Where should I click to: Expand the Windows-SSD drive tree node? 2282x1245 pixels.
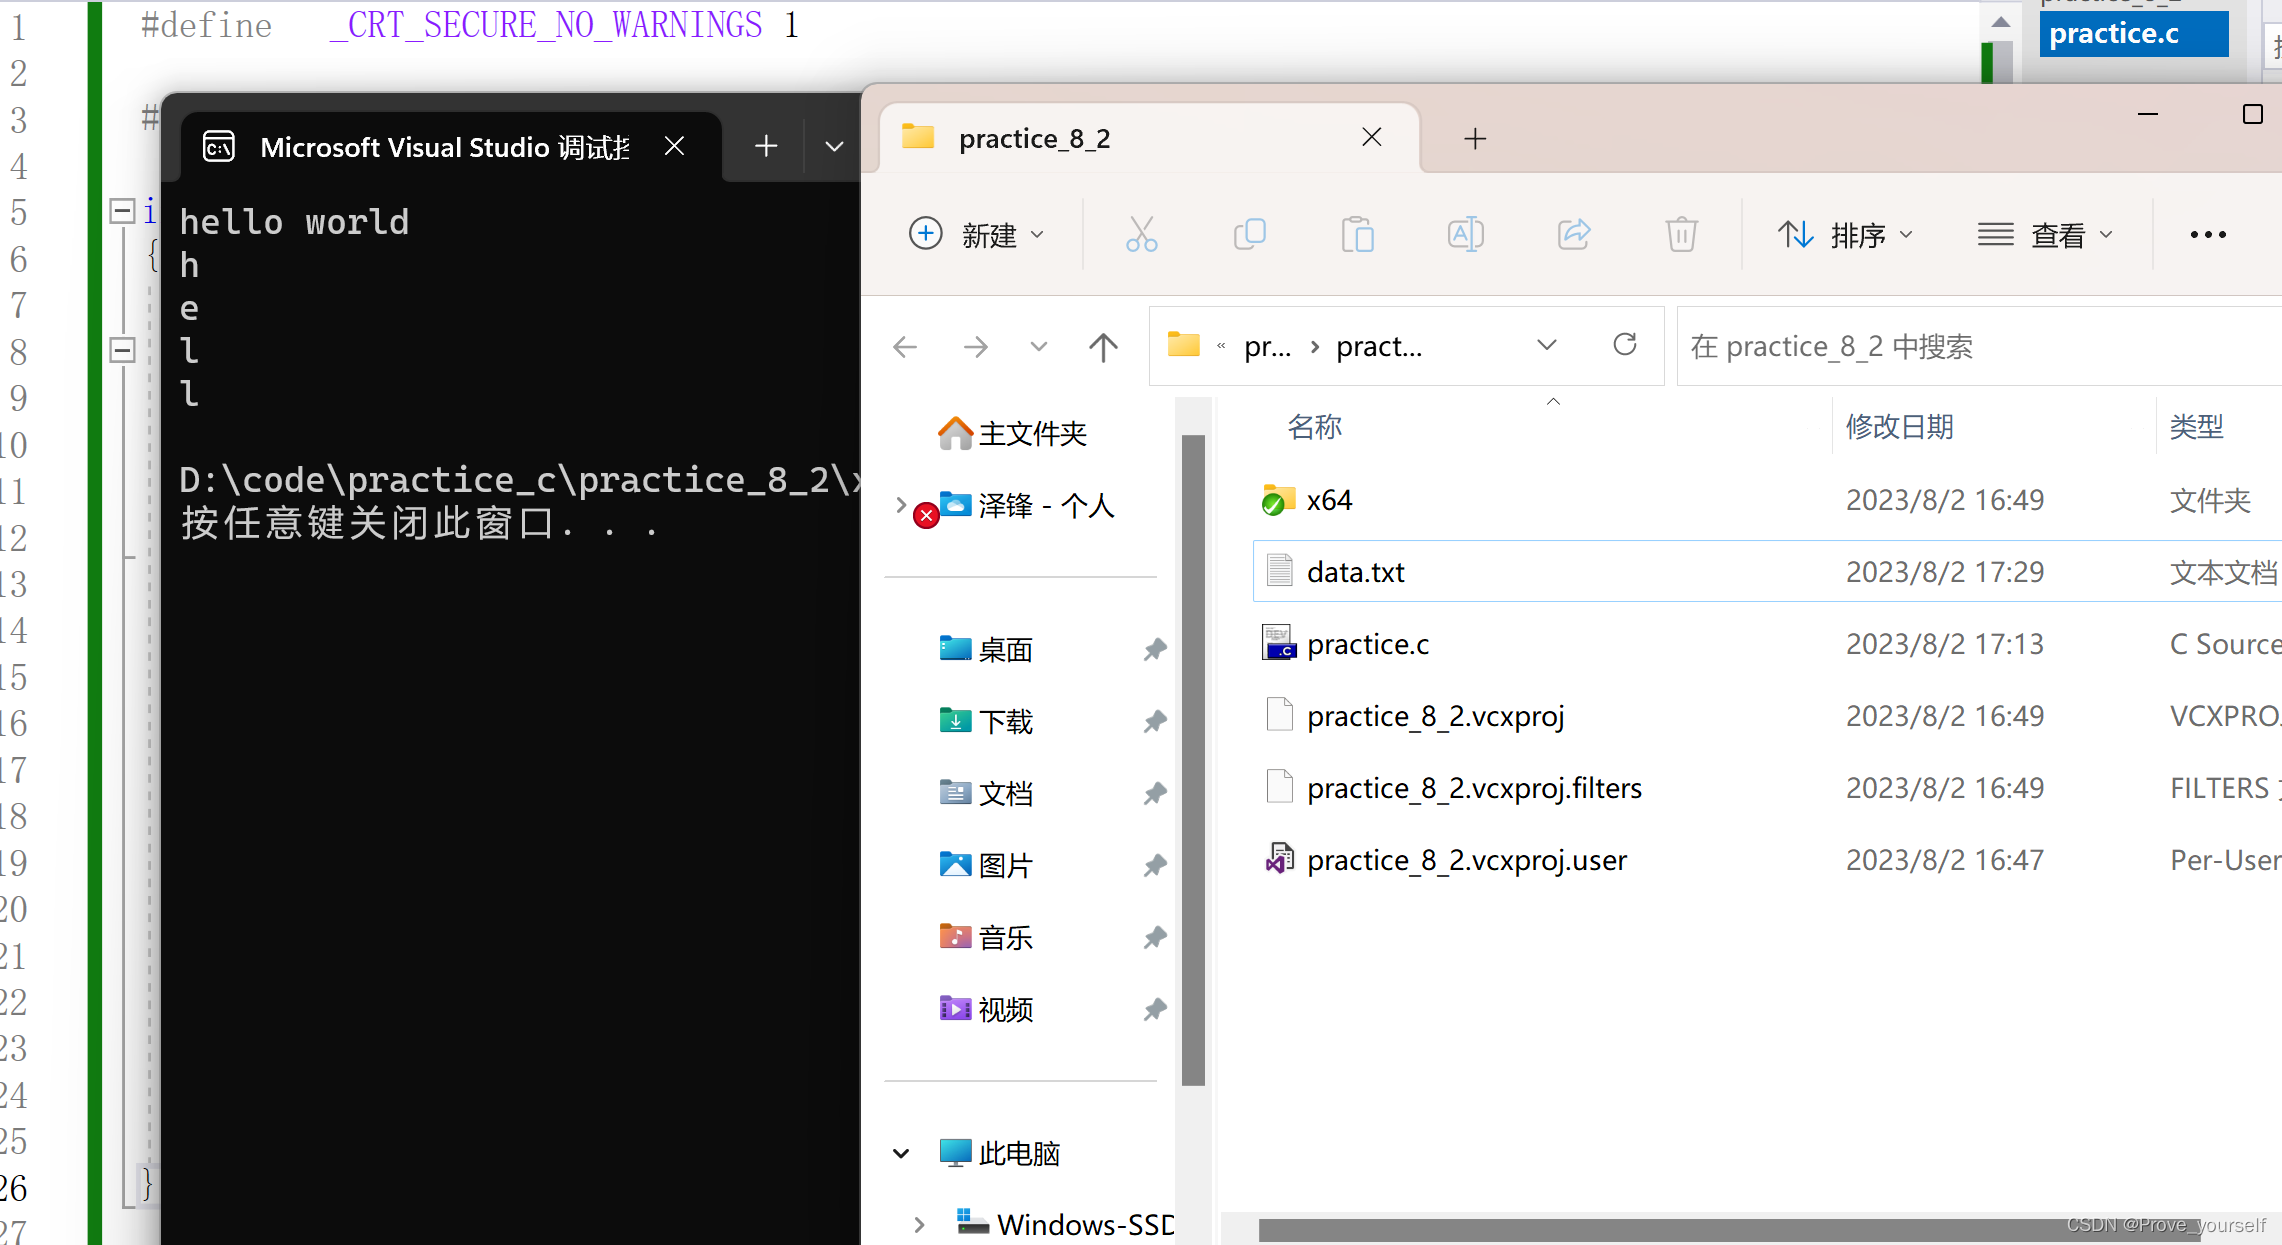click(x=919, y=1224)
